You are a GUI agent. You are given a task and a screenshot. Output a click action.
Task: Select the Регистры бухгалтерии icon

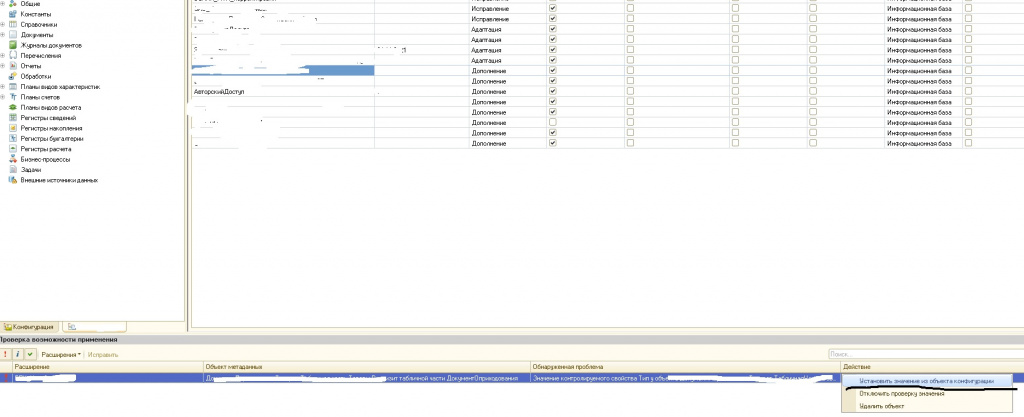(x=12, y=138)
